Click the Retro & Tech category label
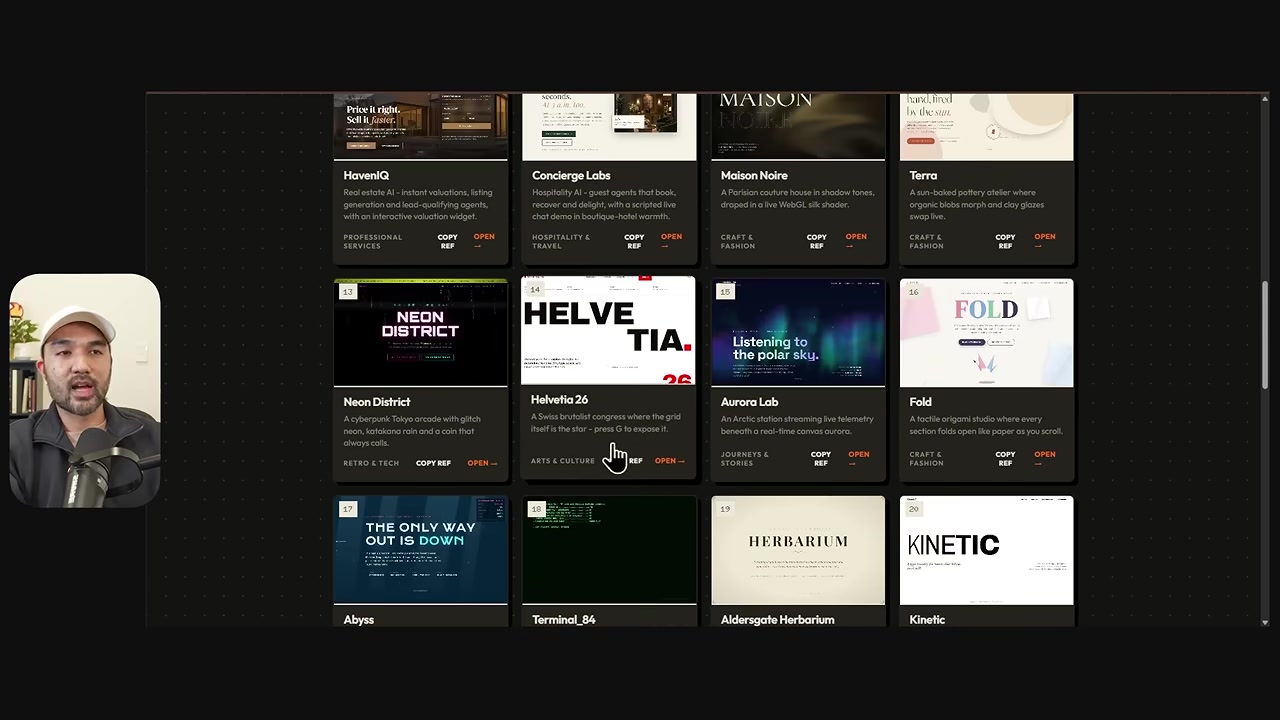 click(x=371, y=463)
